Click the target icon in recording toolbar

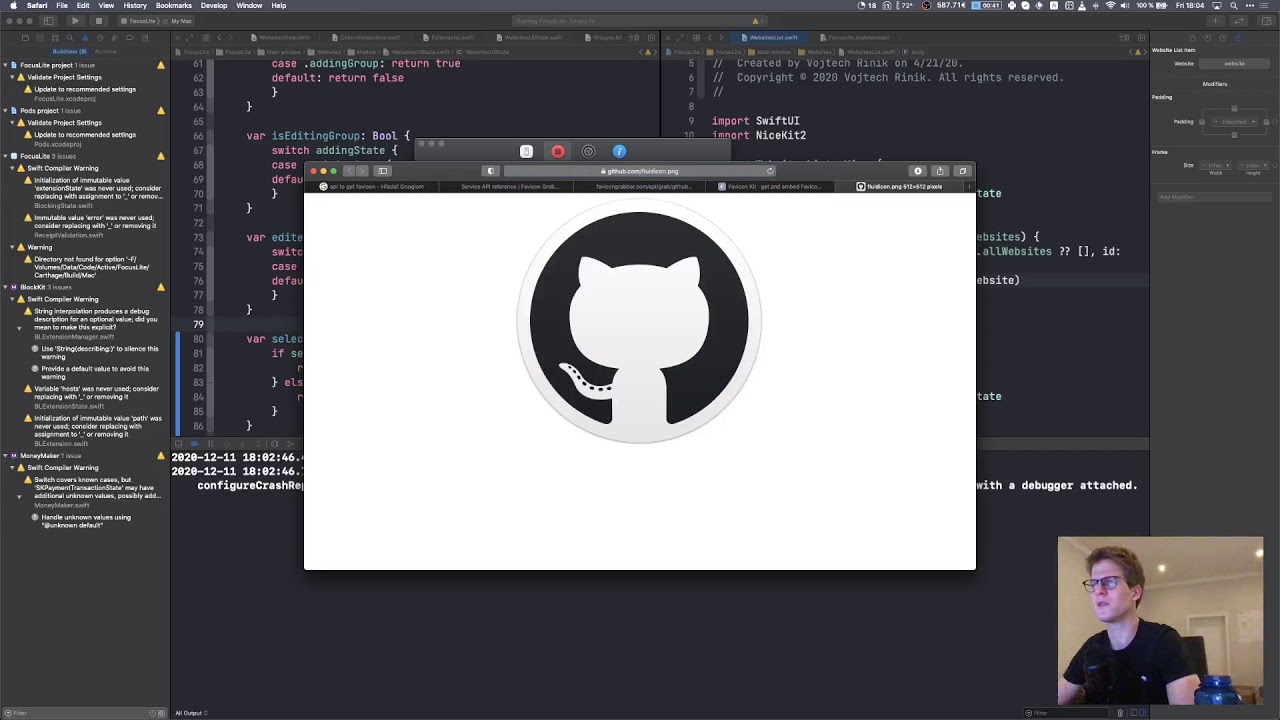coord(588,151)
